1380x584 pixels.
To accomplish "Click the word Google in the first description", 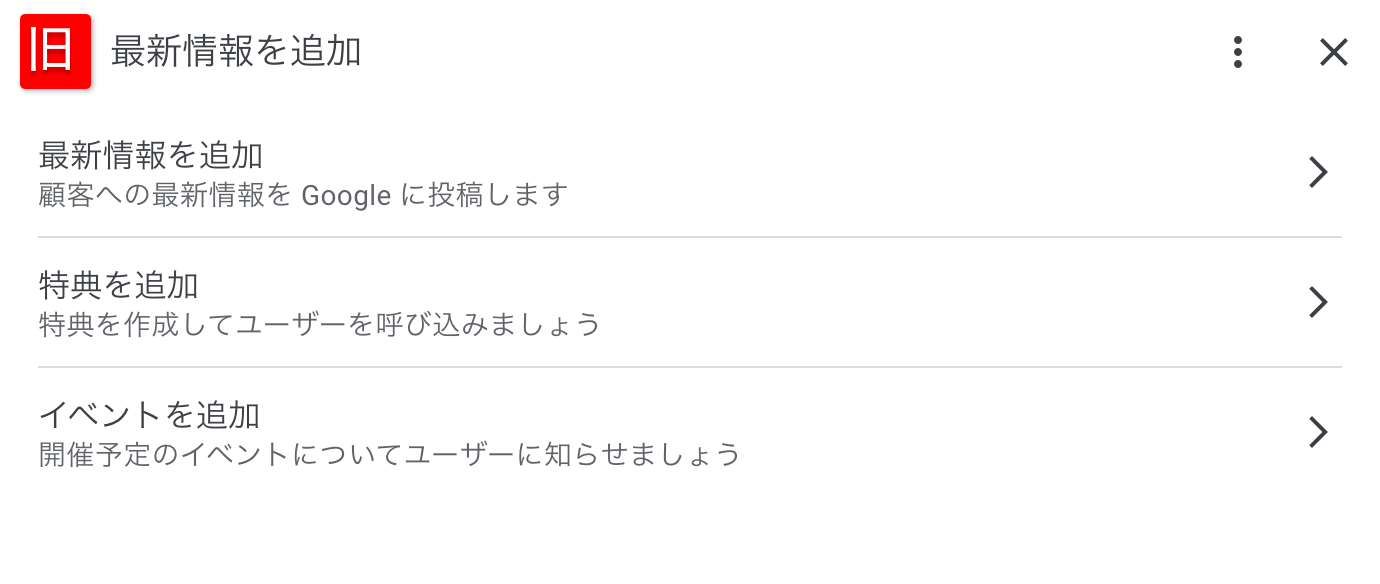I will pos(346,195).
